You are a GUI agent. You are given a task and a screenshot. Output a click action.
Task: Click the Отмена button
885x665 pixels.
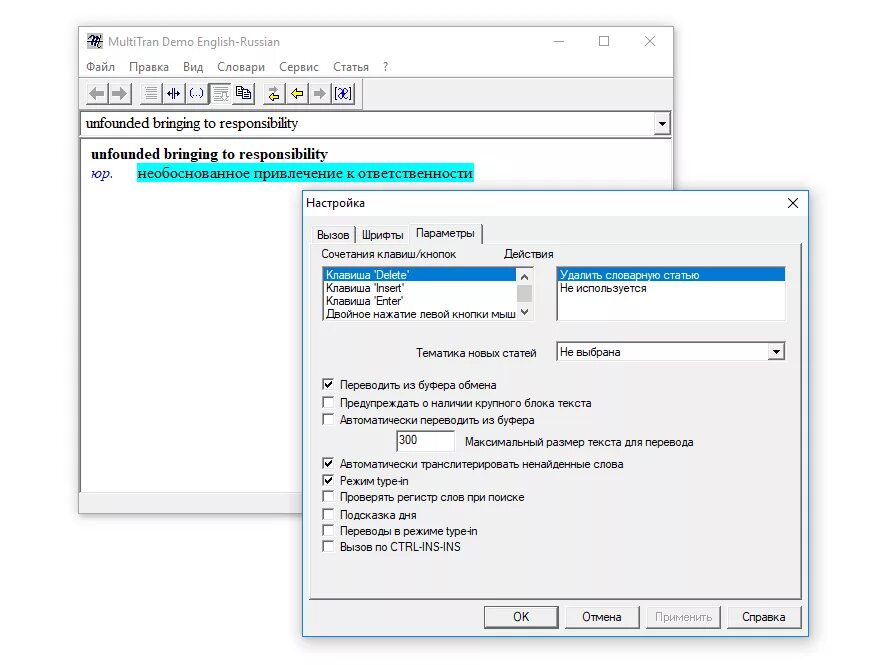[602, 617]
